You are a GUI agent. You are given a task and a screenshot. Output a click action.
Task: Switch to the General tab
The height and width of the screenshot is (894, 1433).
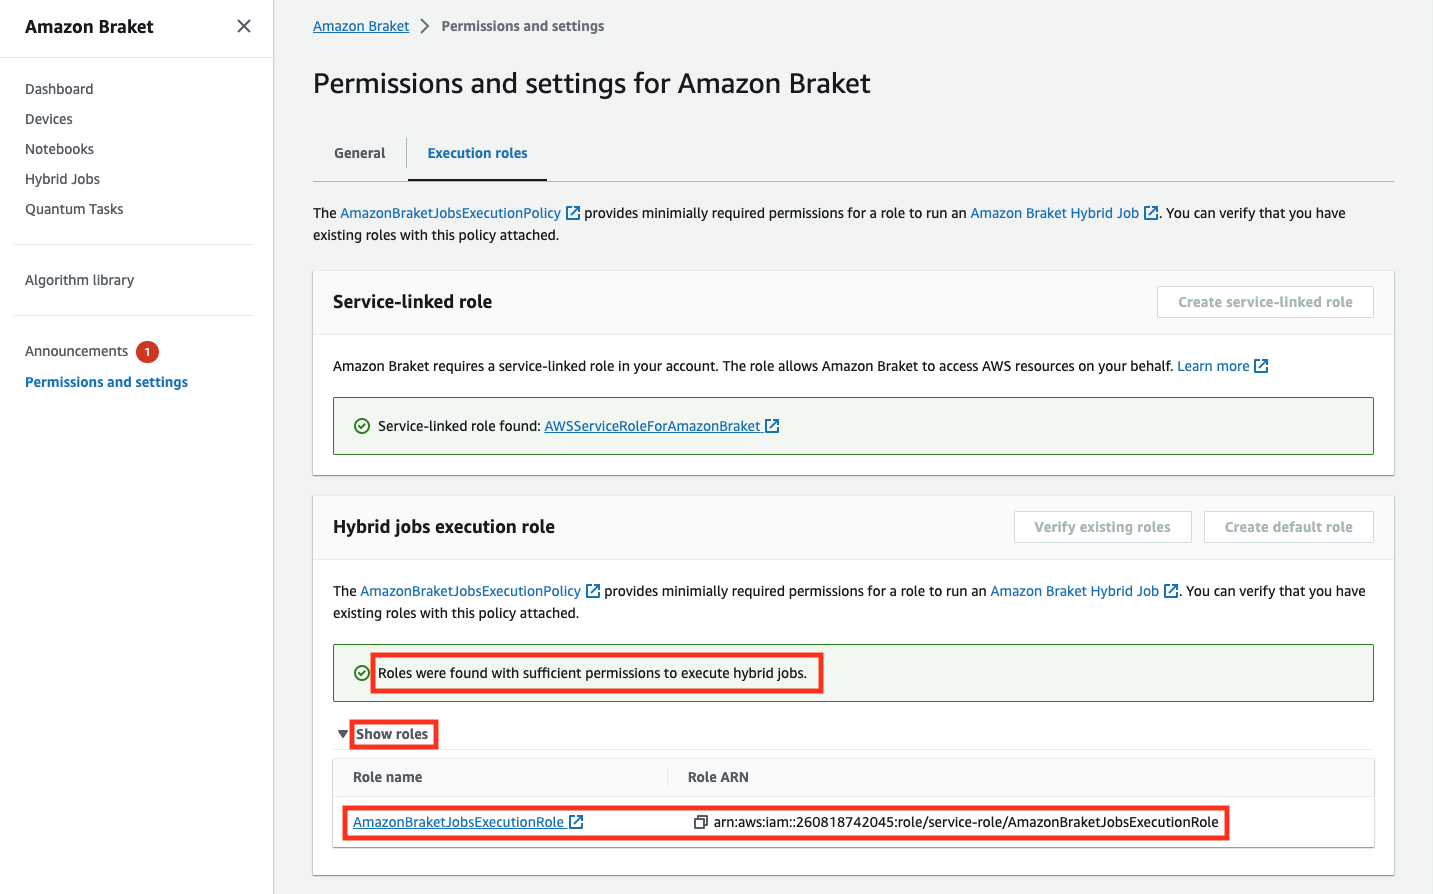359,153
